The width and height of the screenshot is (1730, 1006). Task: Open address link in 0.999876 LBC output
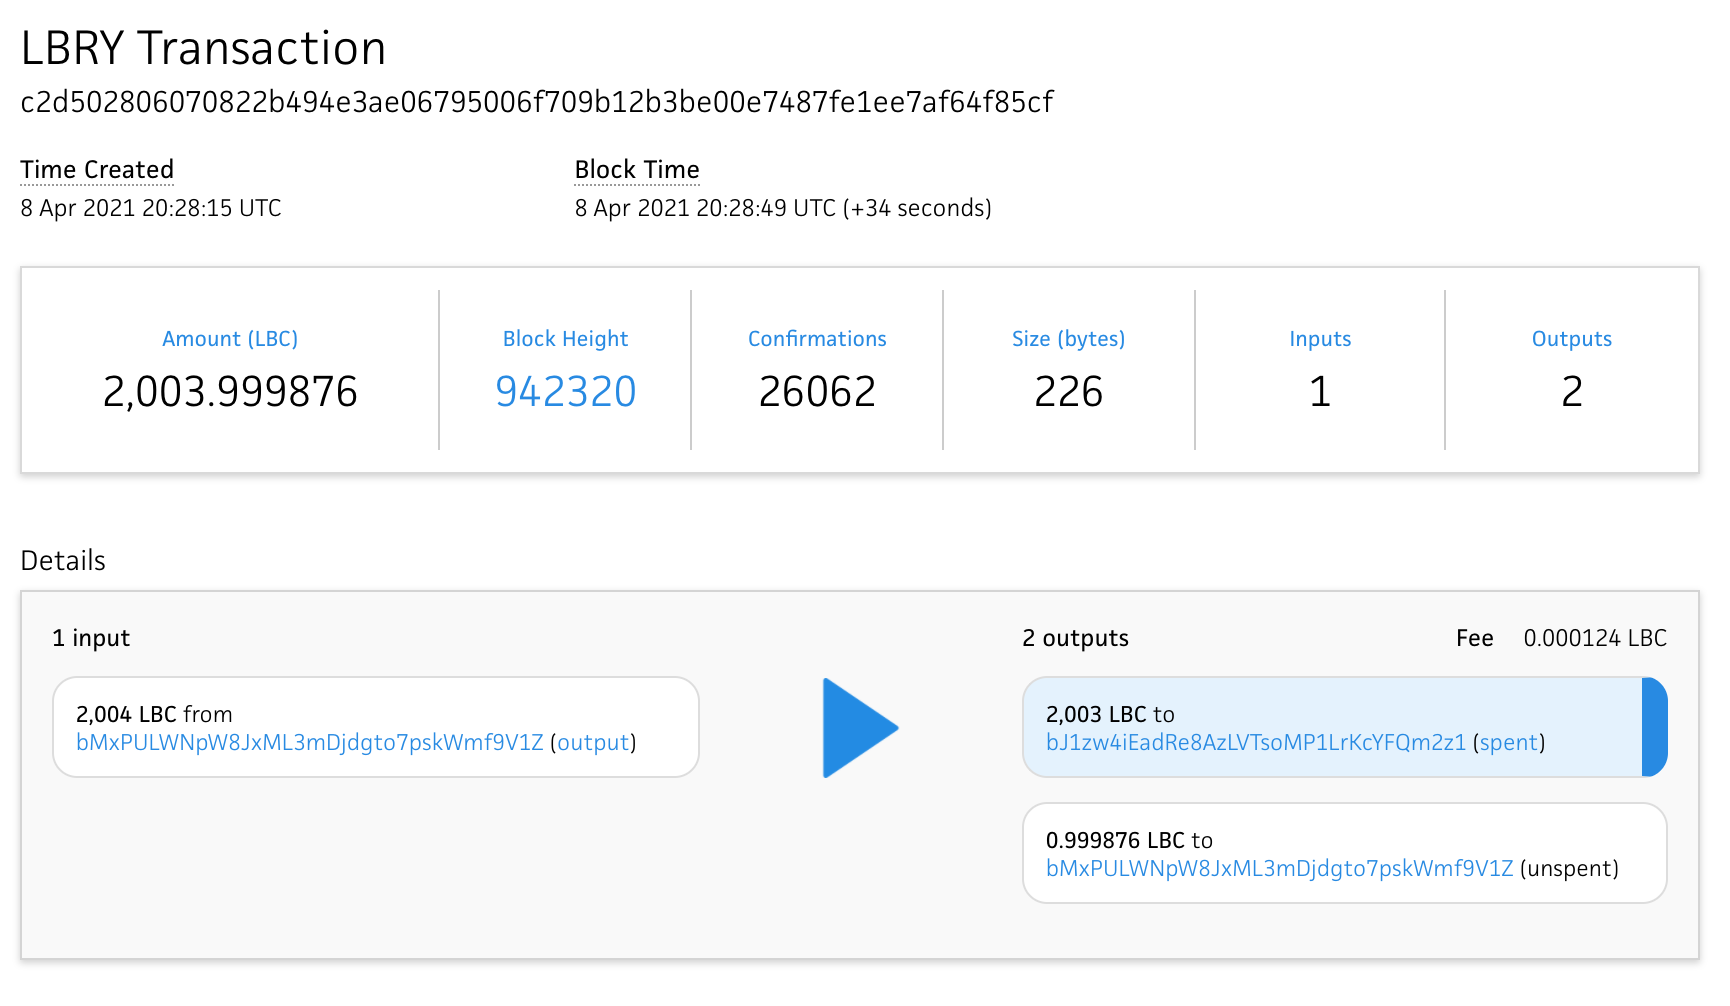click(x=1280, y=869)
